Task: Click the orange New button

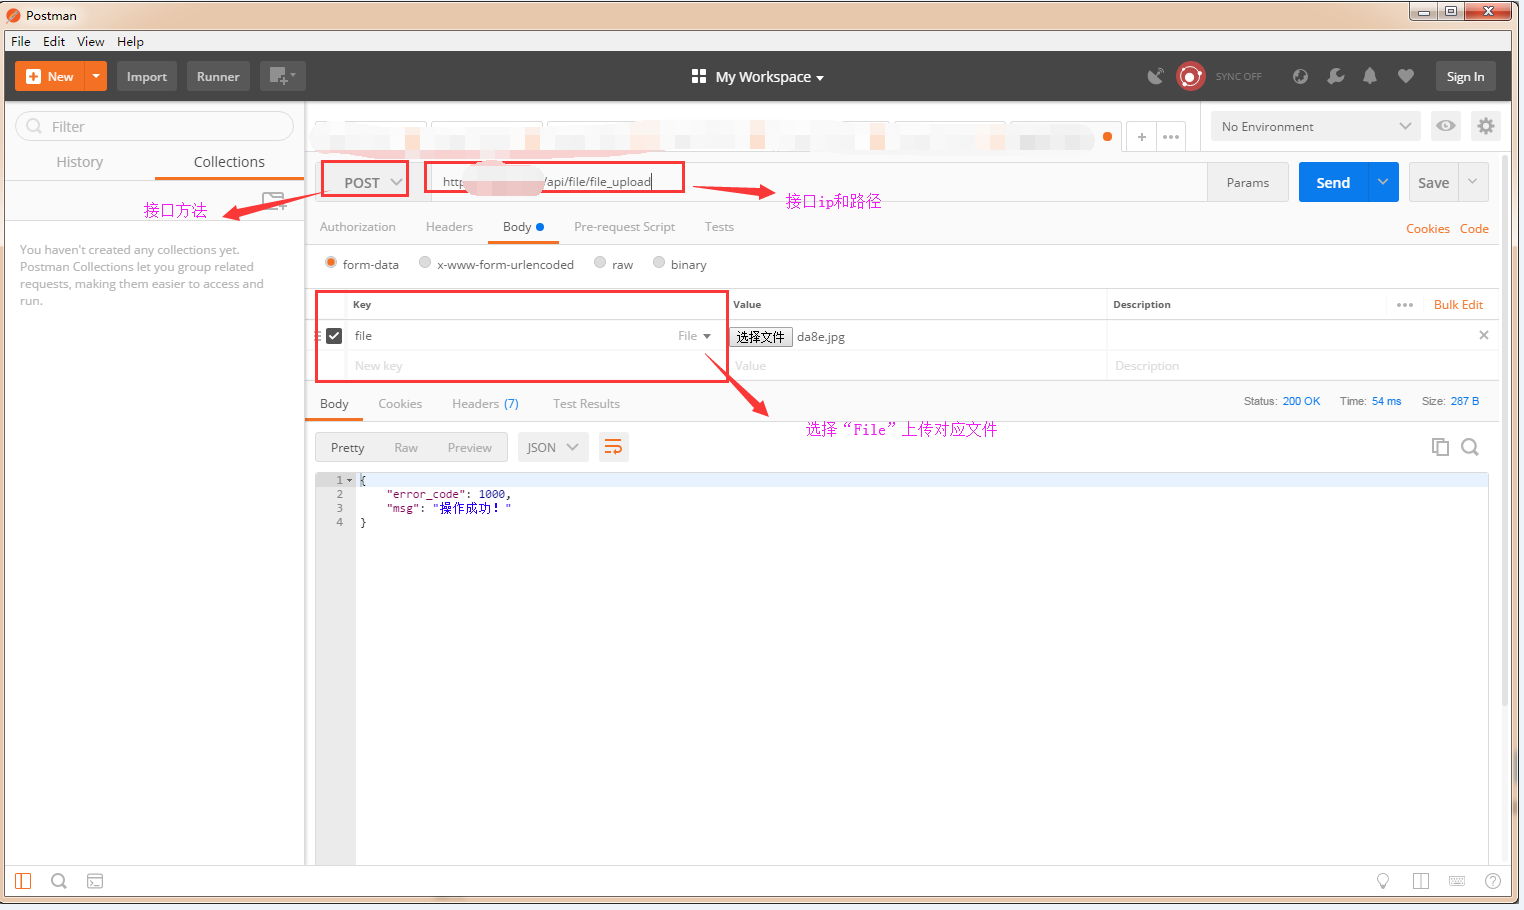Action: [50, 77]
